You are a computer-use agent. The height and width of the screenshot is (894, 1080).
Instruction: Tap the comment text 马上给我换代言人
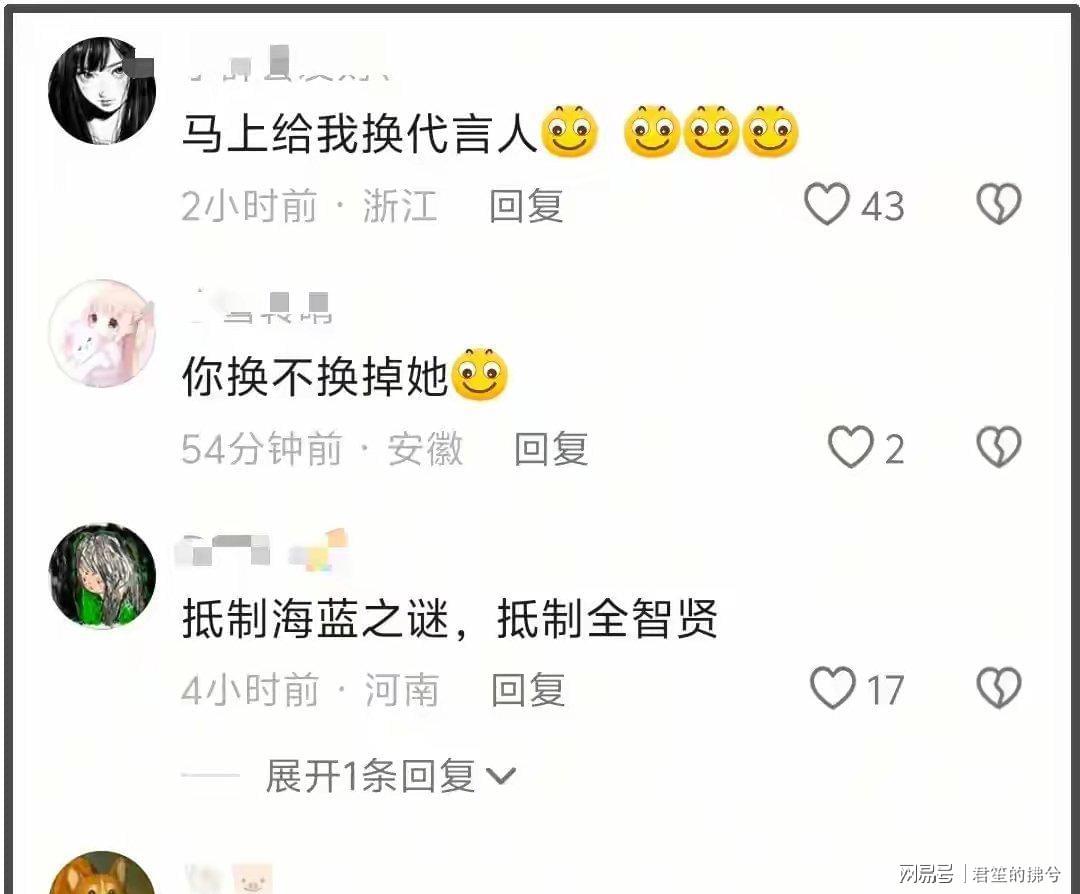pyautogui.click(x=359, y=133)
